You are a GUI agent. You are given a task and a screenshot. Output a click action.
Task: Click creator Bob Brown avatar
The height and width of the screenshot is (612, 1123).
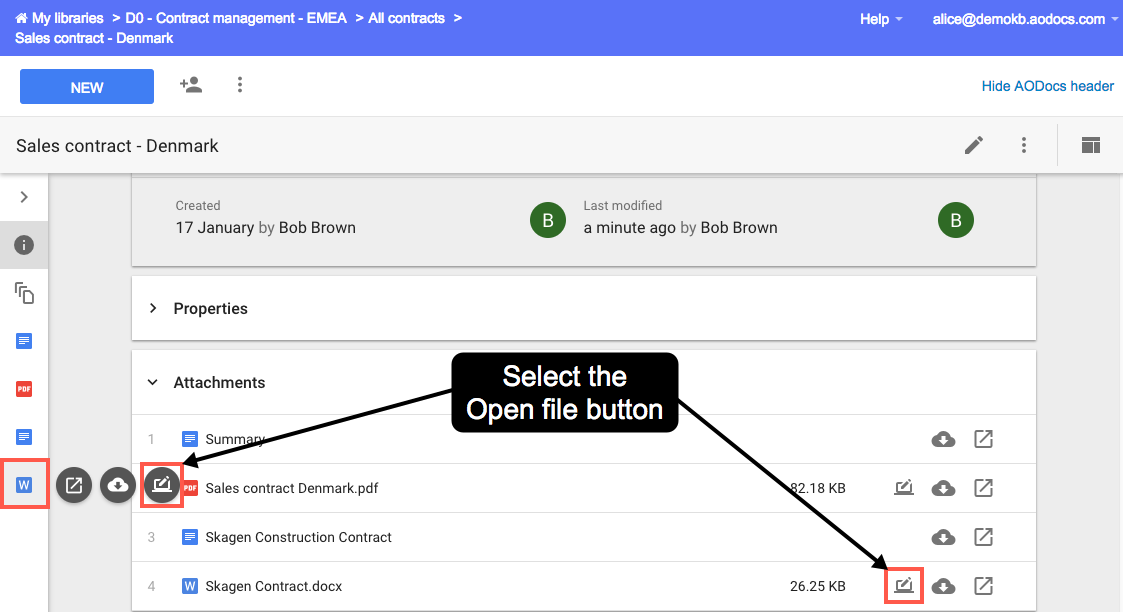pos(548,220)
